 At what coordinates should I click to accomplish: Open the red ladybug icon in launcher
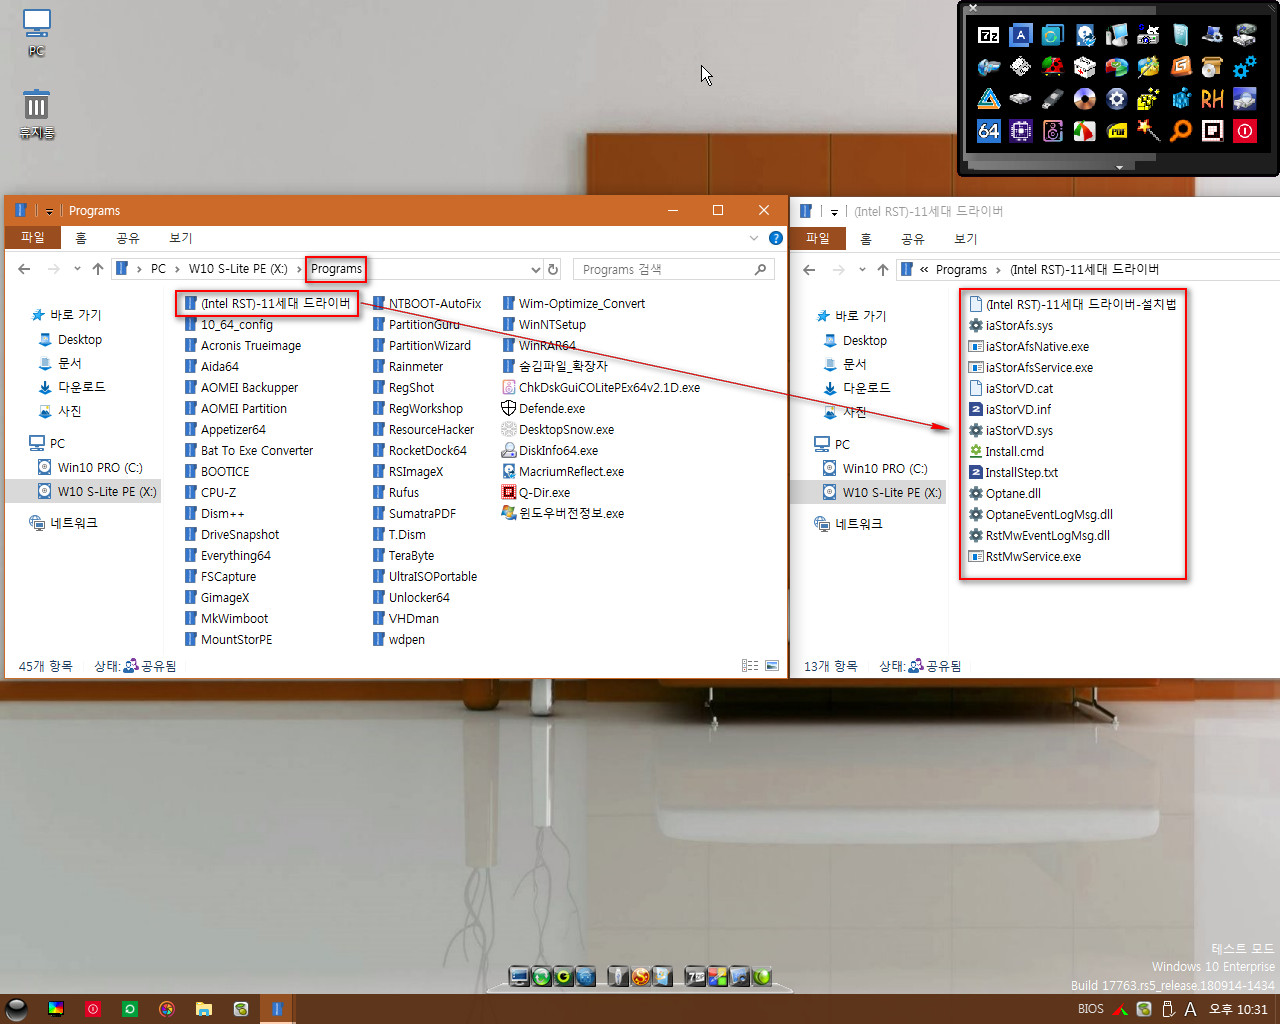tap(1052, 67)
